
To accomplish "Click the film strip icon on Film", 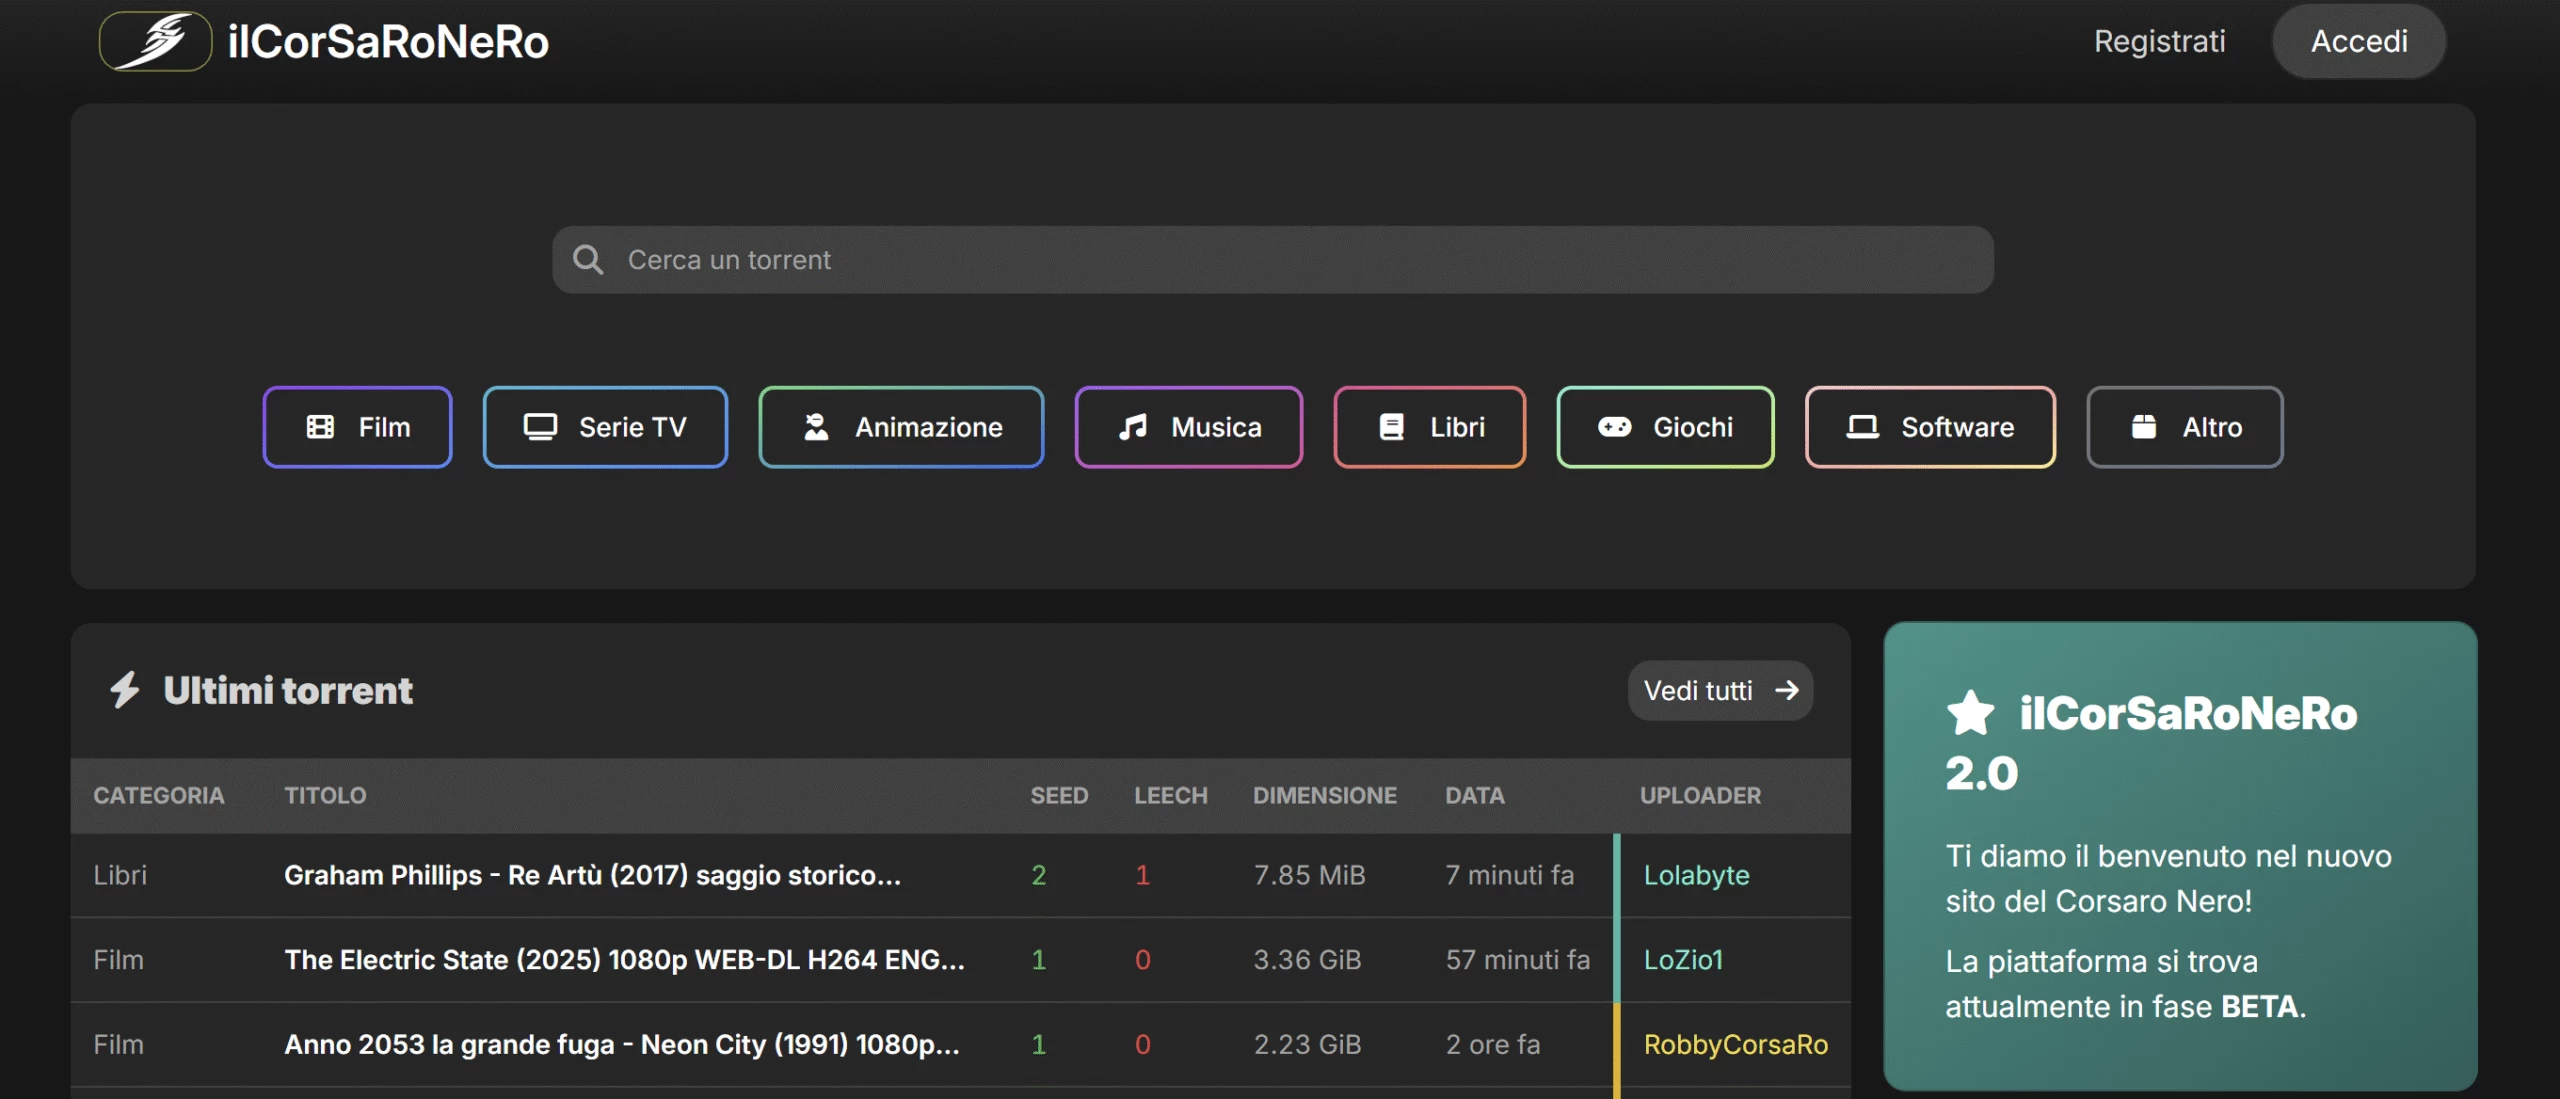I will coord(320,427).
